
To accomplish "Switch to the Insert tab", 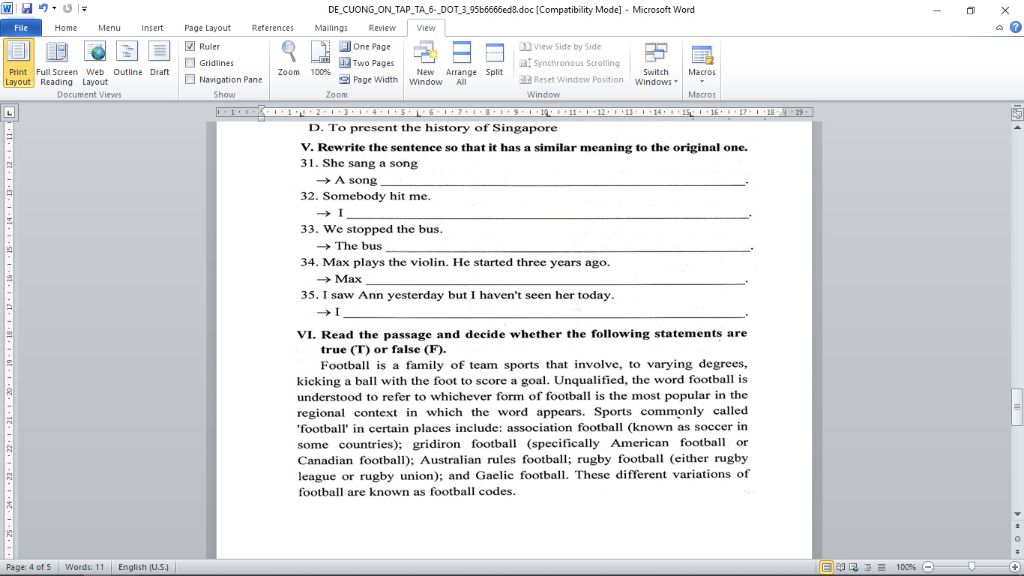I will [152, 28].
